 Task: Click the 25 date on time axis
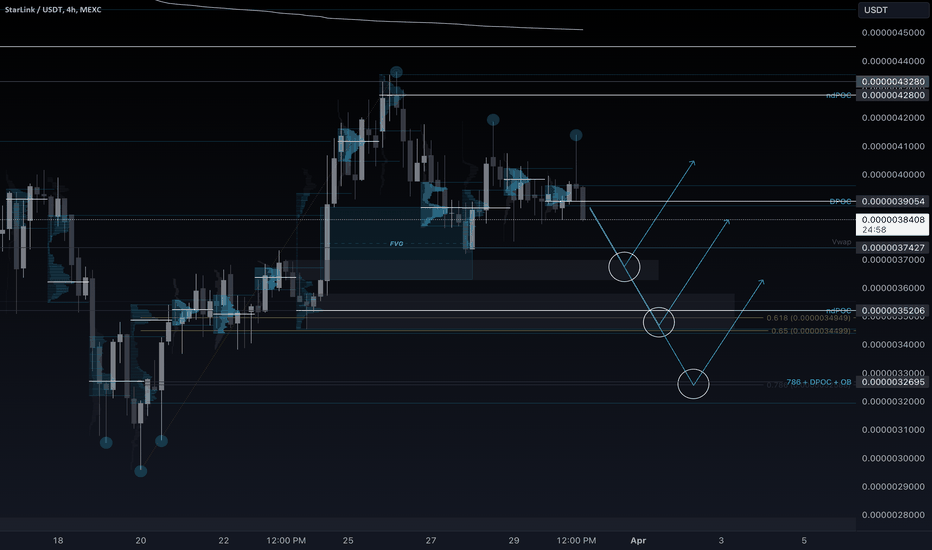348,540
